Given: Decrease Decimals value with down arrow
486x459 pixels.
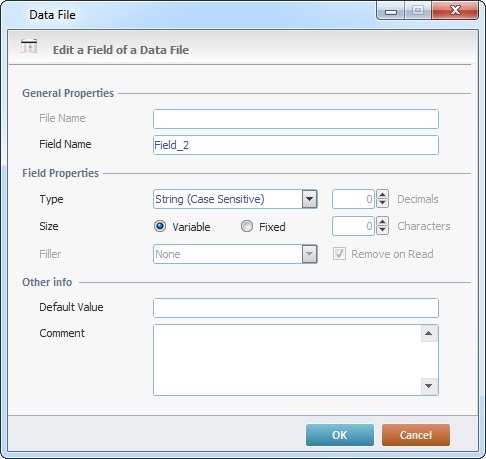Looking at the screenshot, I should click(382, 203).
